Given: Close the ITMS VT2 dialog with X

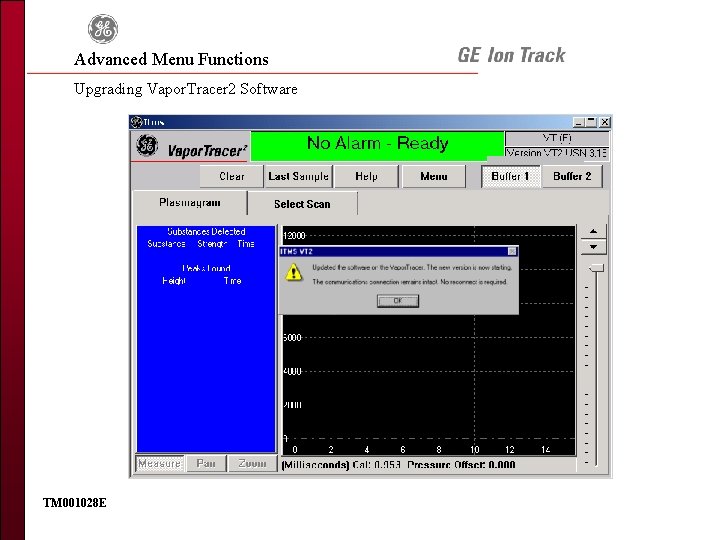Looking at the screenshot, I should 512,251.
